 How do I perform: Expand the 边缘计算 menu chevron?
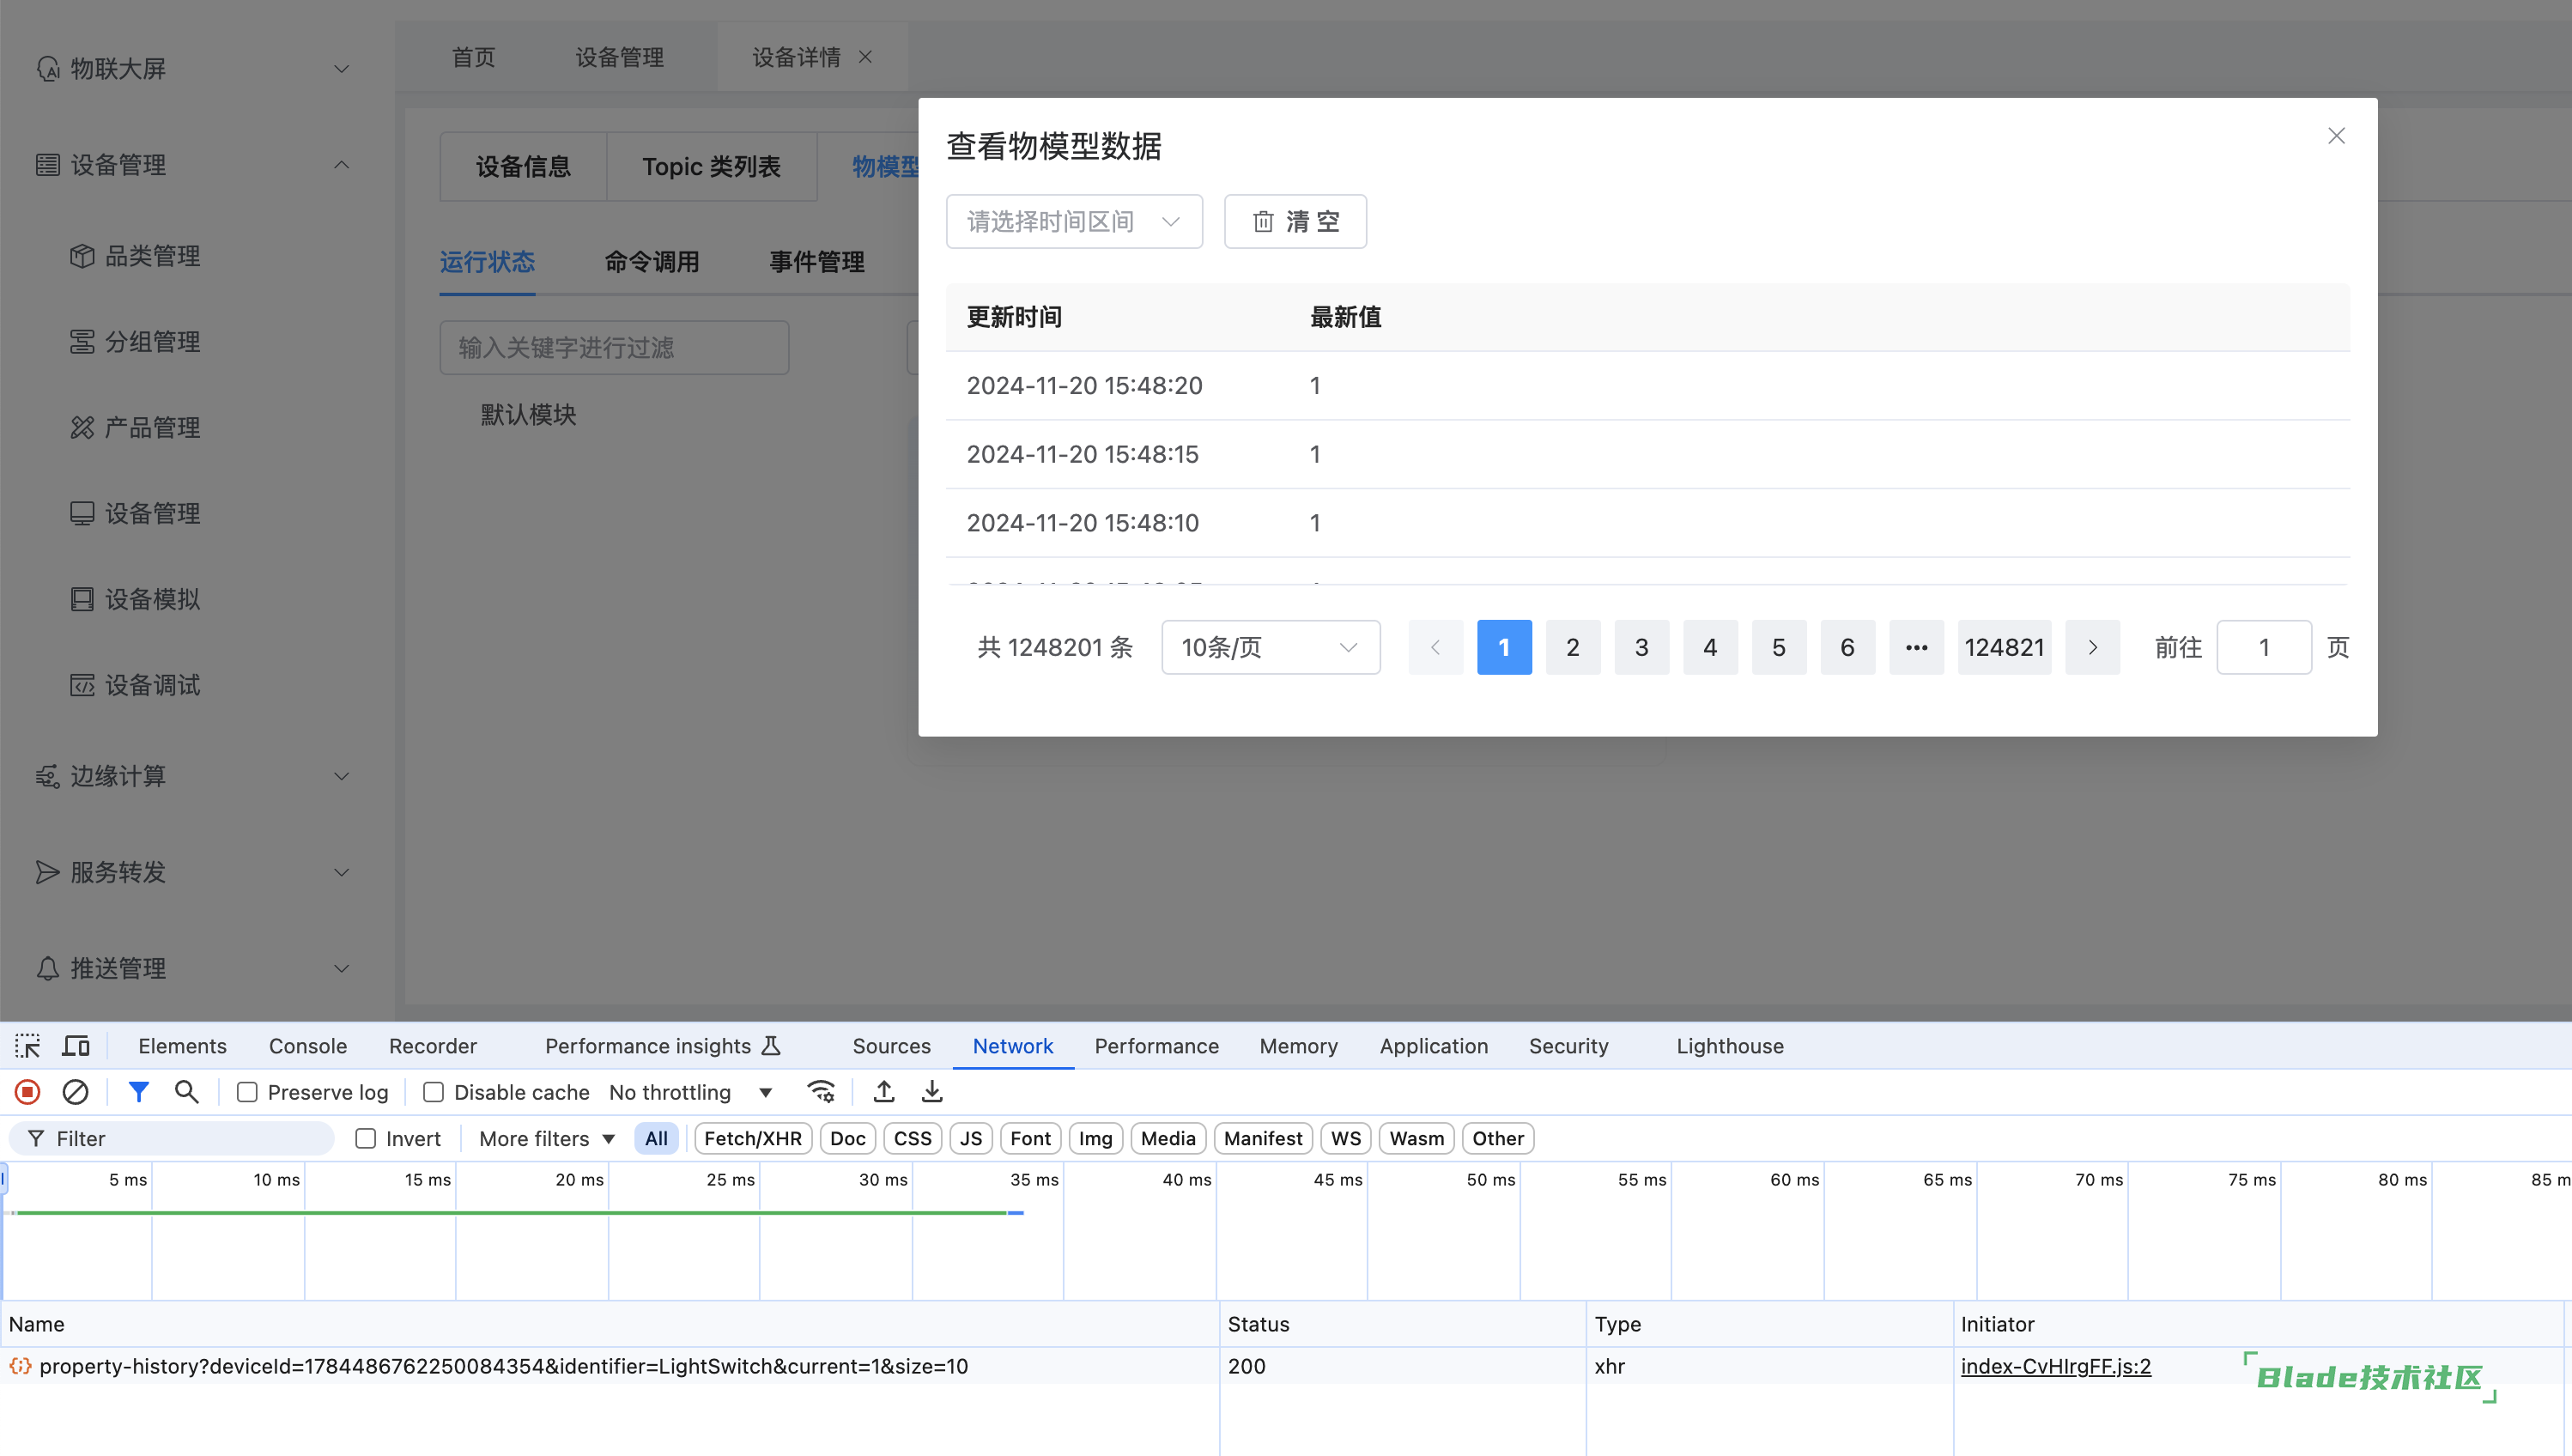click(x=341, y=776)
